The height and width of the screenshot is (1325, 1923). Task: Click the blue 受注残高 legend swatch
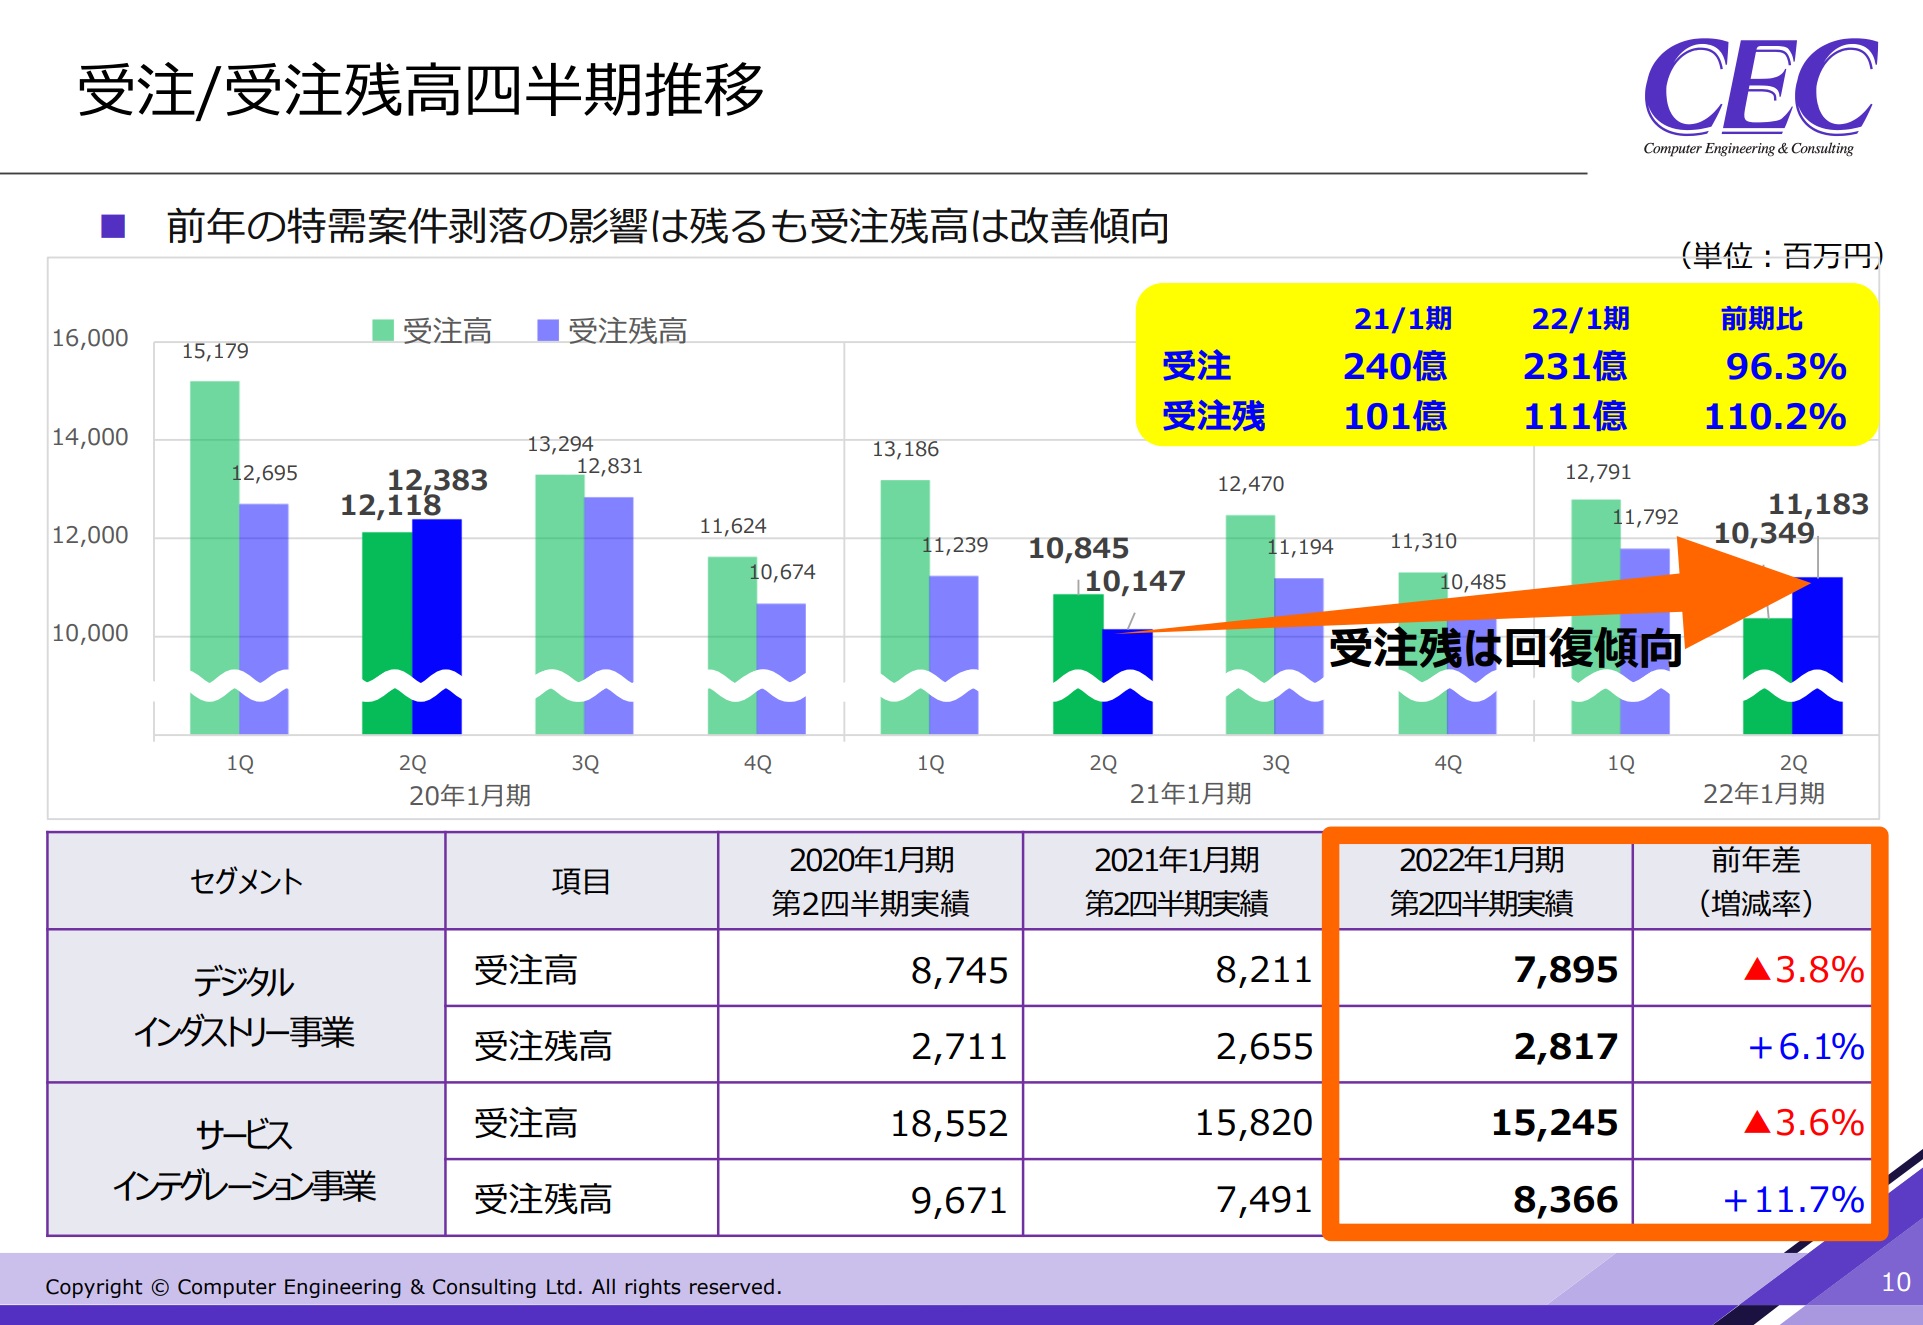point(548,330)
